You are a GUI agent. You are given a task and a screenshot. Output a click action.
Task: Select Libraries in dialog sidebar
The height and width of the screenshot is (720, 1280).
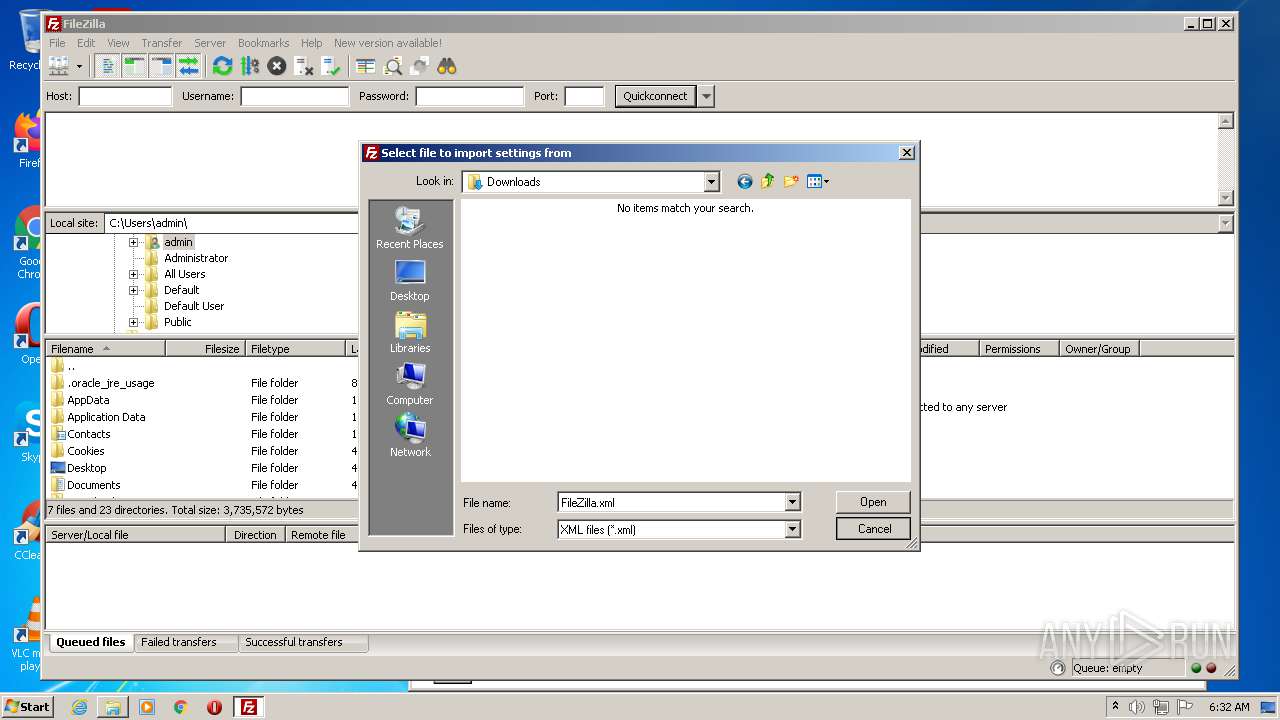[410, 332]
